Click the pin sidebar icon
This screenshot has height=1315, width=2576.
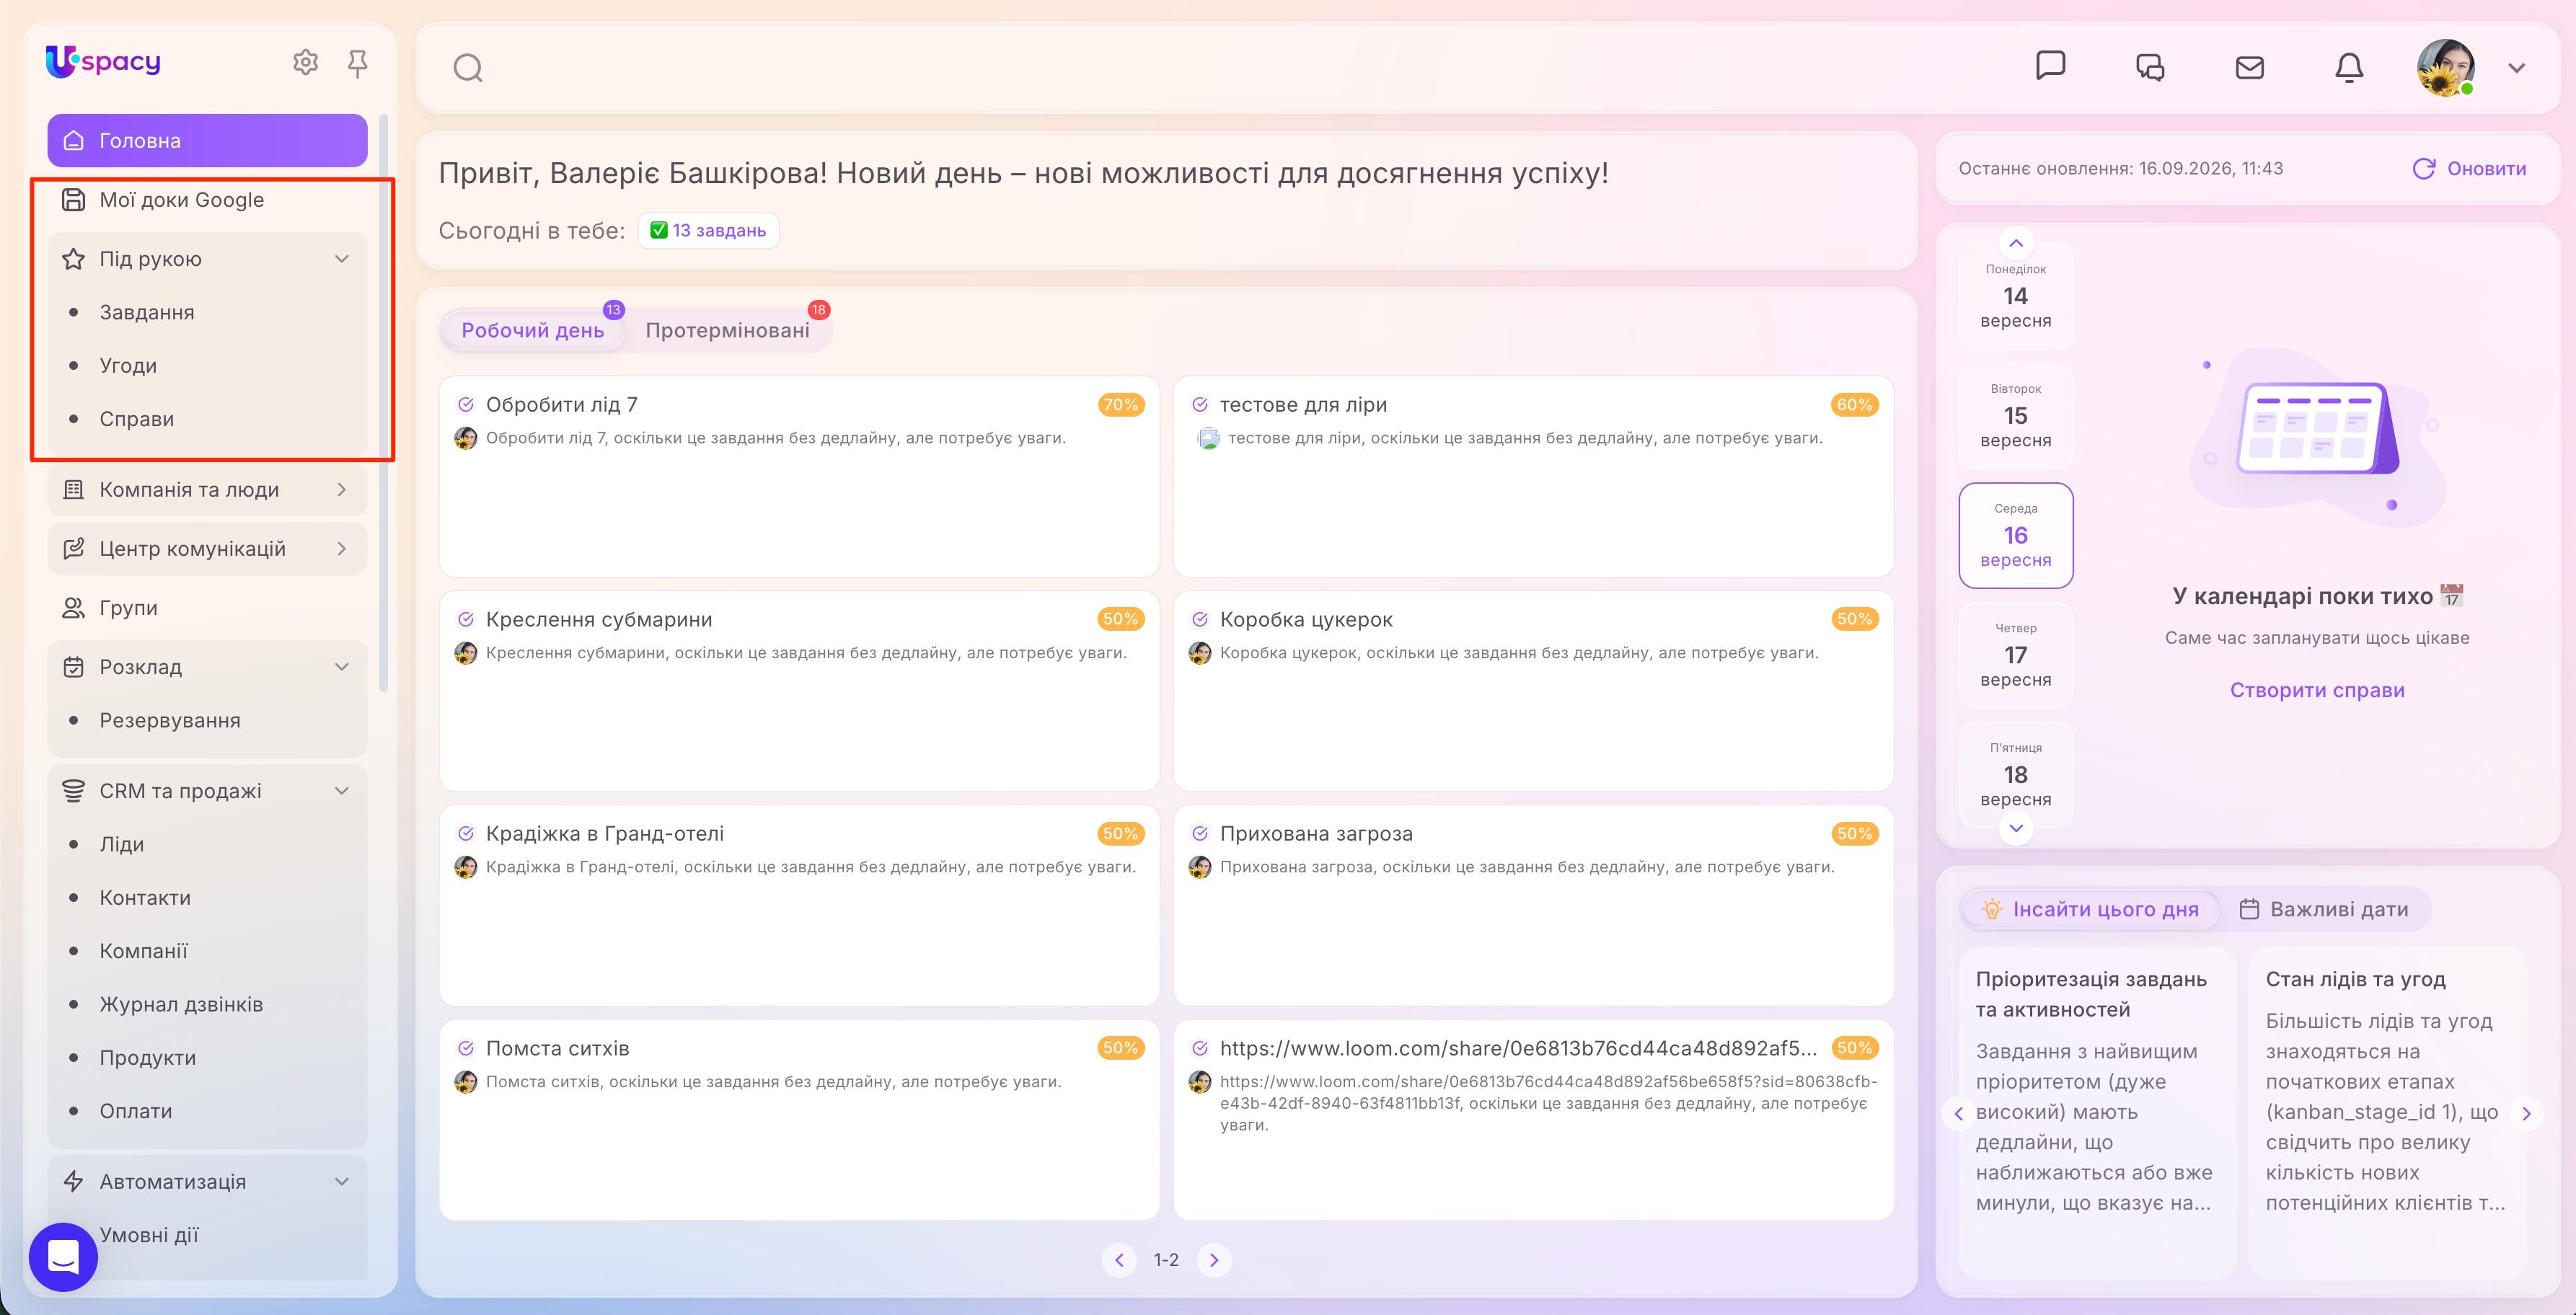(x=357, y=64)
